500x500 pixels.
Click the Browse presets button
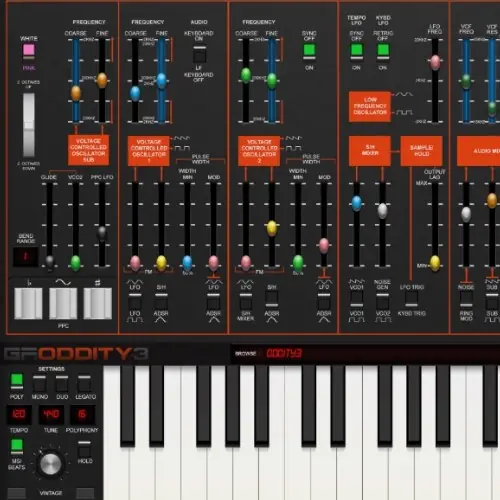(245, 354)
